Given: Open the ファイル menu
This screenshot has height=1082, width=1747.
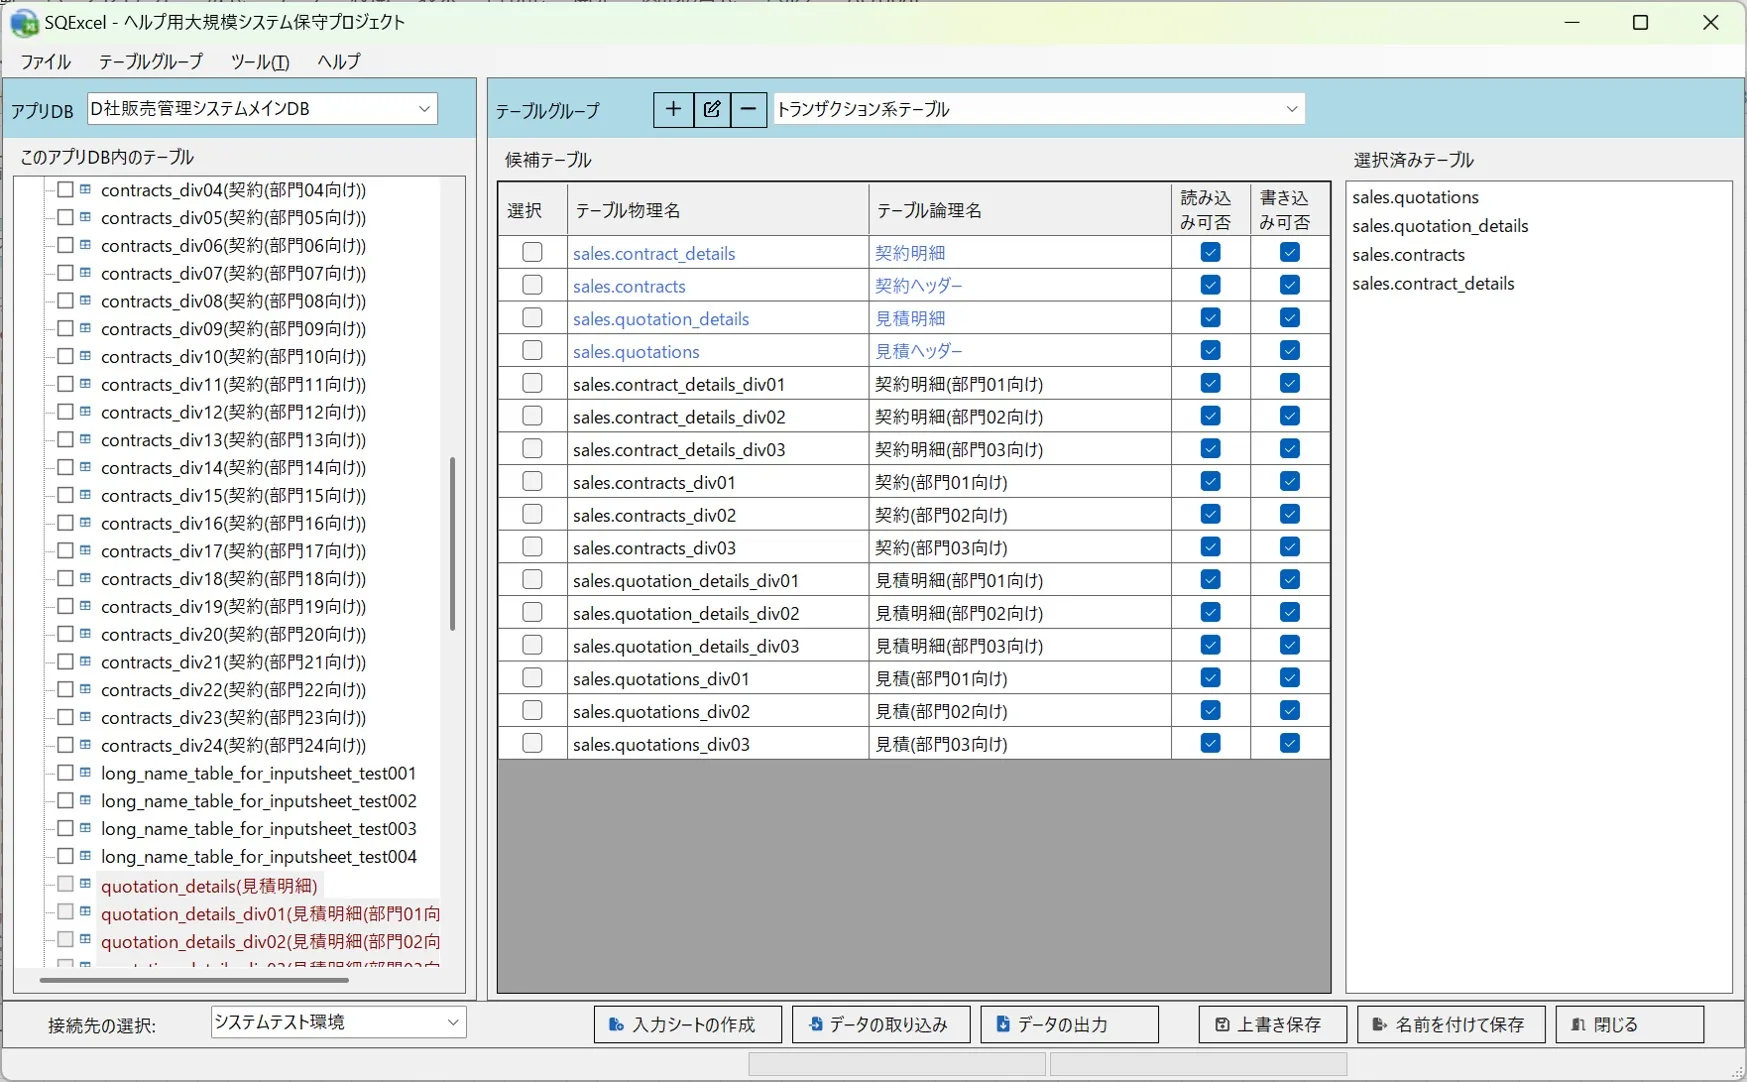Looking at the screenshot, I should (x=45, y=62).
